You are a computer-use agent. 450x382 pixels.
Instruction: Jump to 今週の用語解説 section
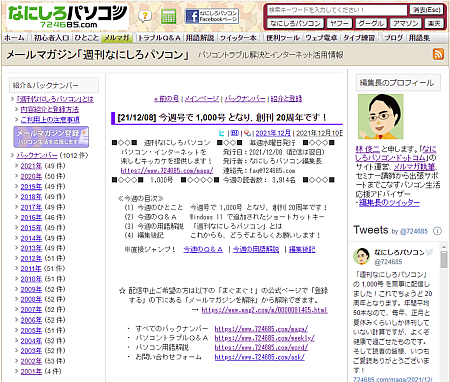point(256,249)
